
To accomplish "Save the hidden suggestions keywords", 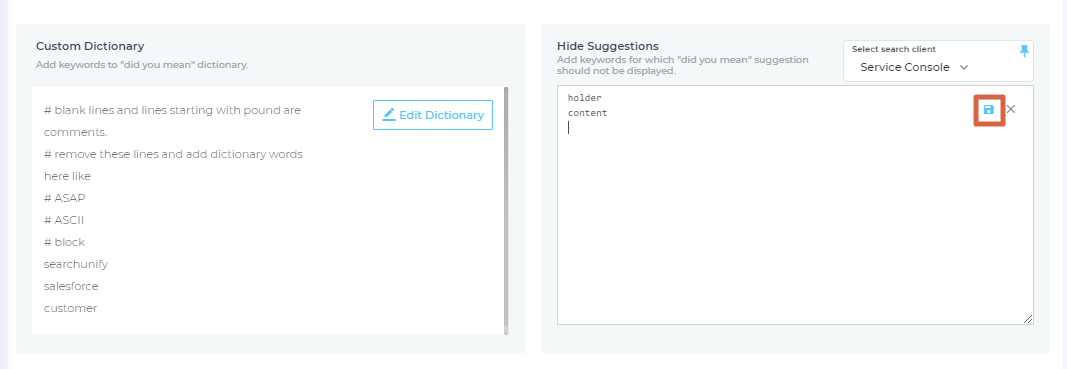I will click(x=989, y=110).
